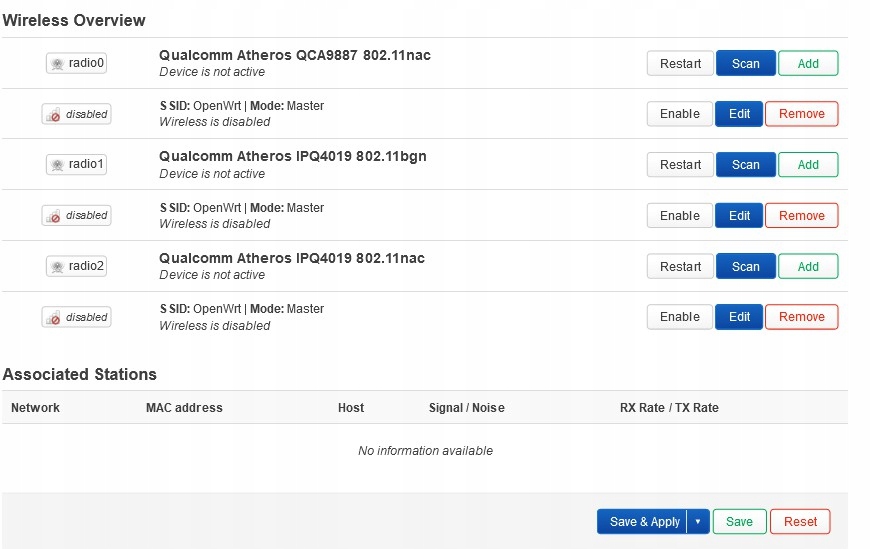The height and width of the screenshot is (549, 871).
Task: Scan for networks on radio1
Action: point(745,164)
